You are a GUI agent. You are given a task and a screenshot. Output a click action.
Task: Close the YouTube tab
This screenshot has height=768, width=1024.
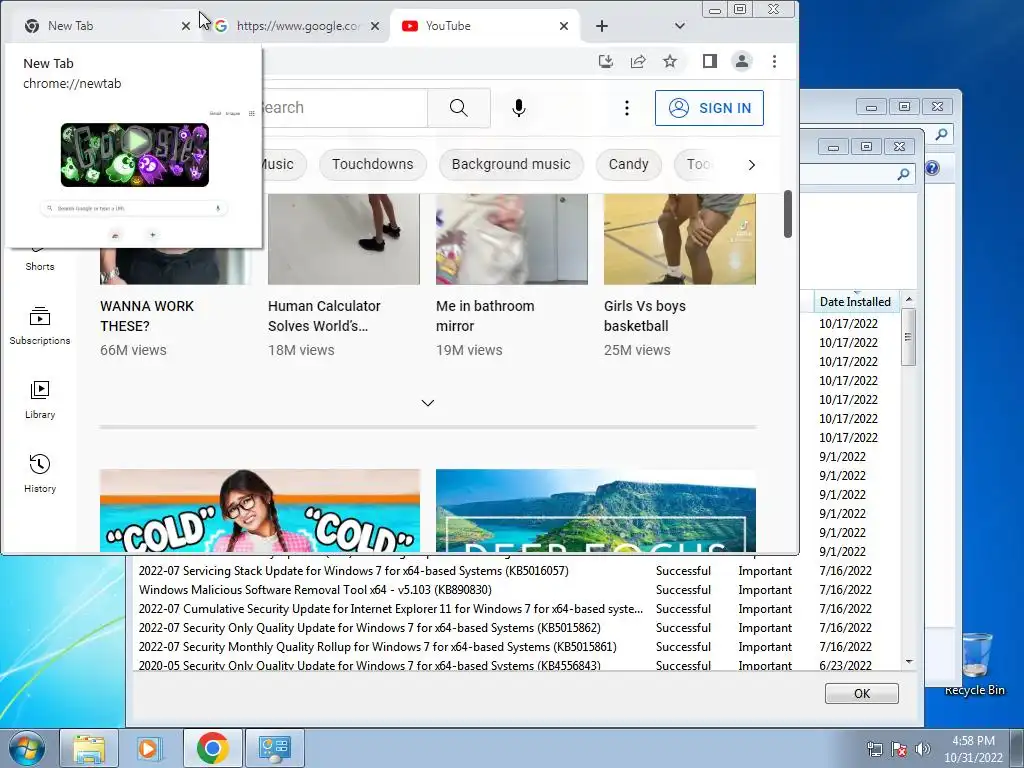[564, 26]
